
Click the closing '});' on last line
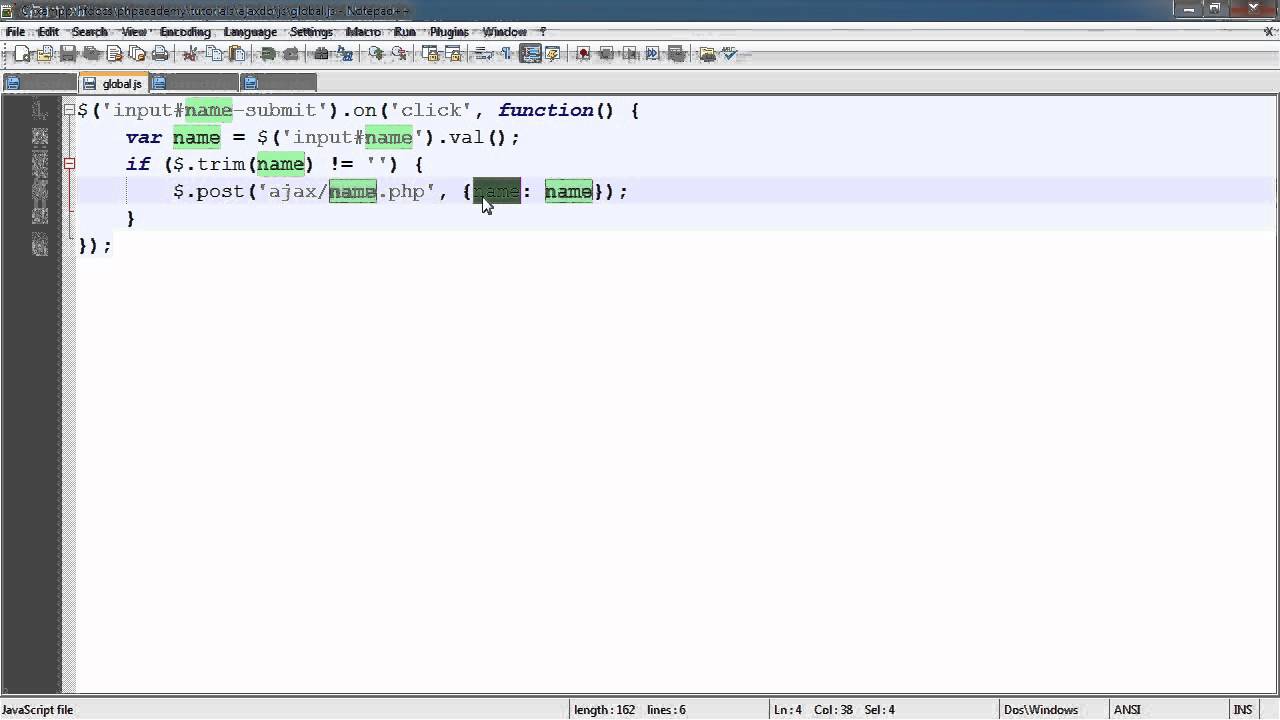click(x=95, y=245)
